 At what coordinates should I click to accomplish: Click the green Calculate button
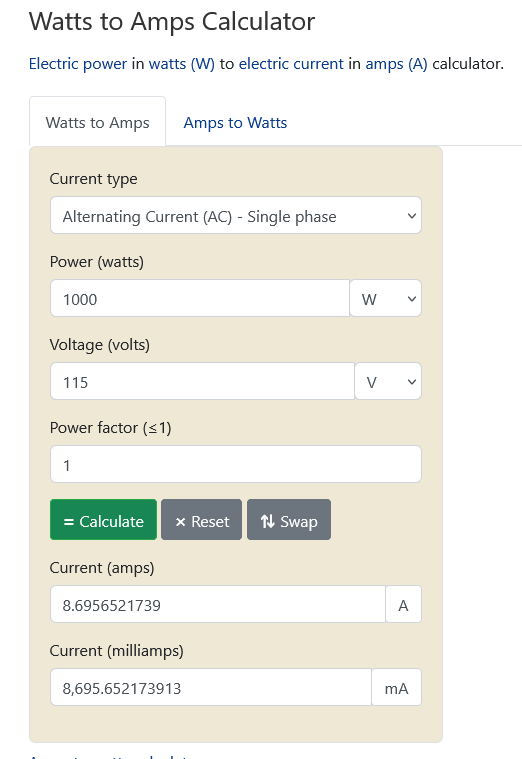tap(104, 519)
